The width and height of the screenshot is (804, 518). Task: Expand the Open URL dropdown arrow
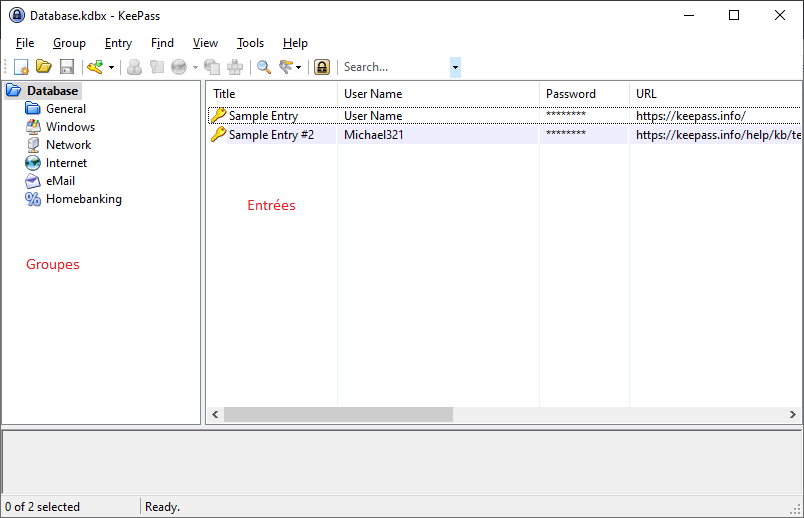coord(195,67)
